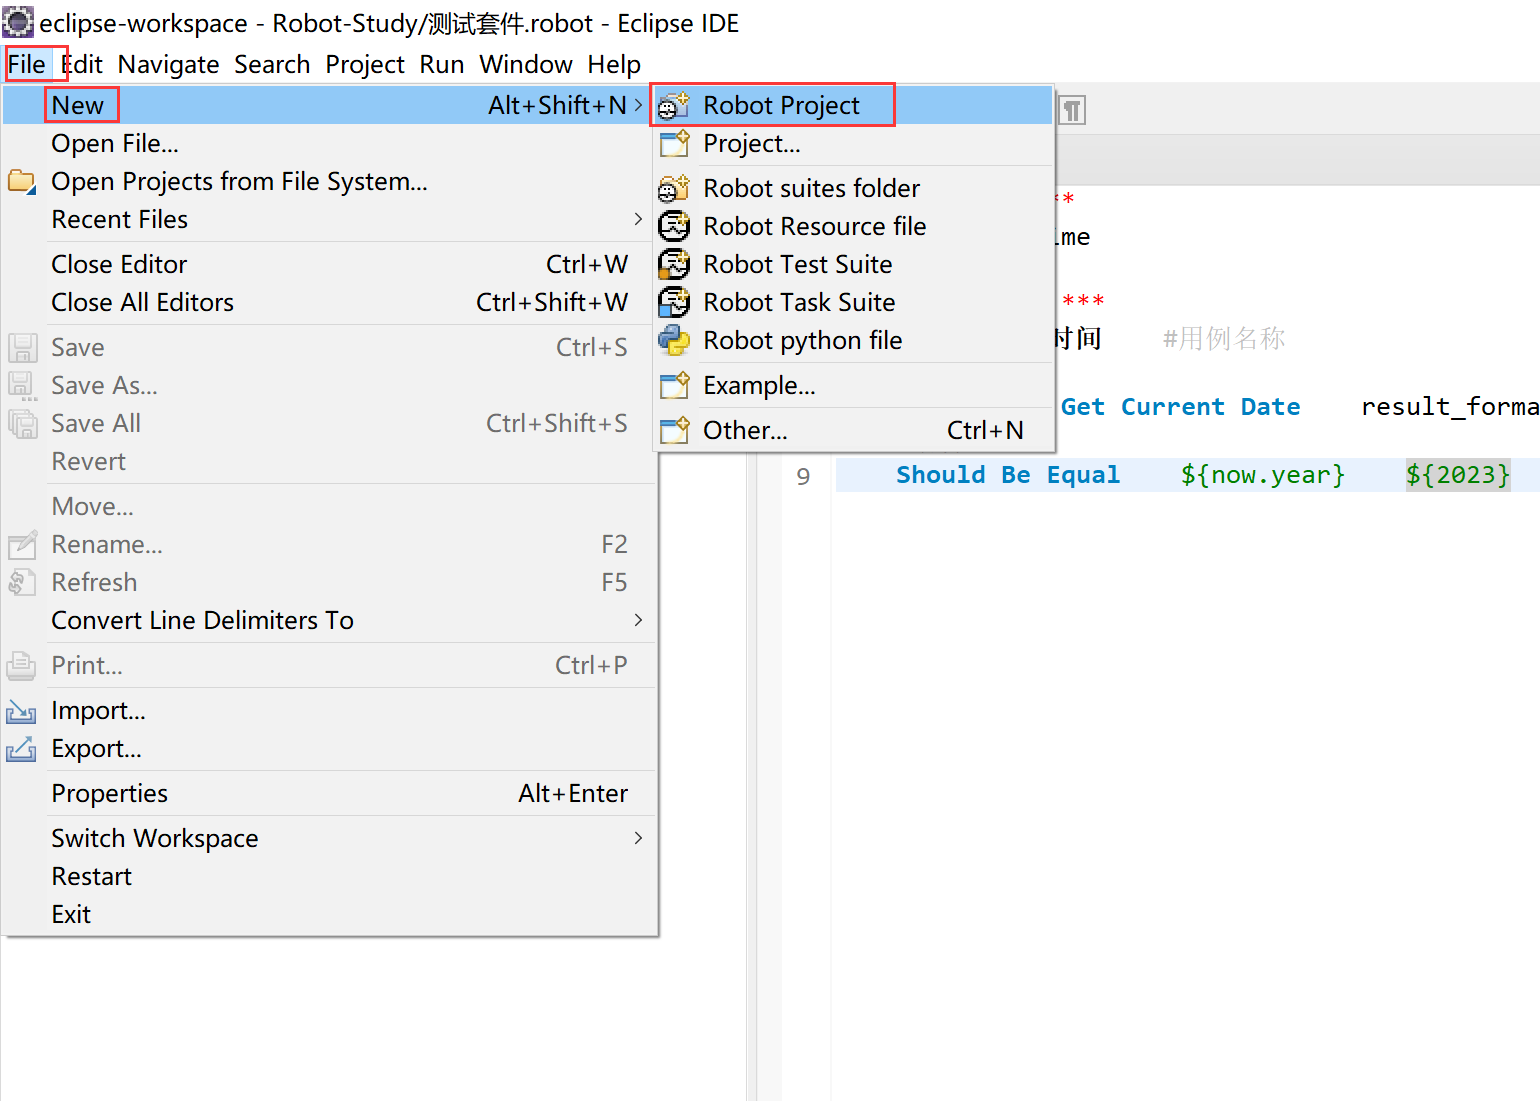Open the Navigate menu
The width and height of the screenshot is (1540, 1101).
tap(168, 65)
